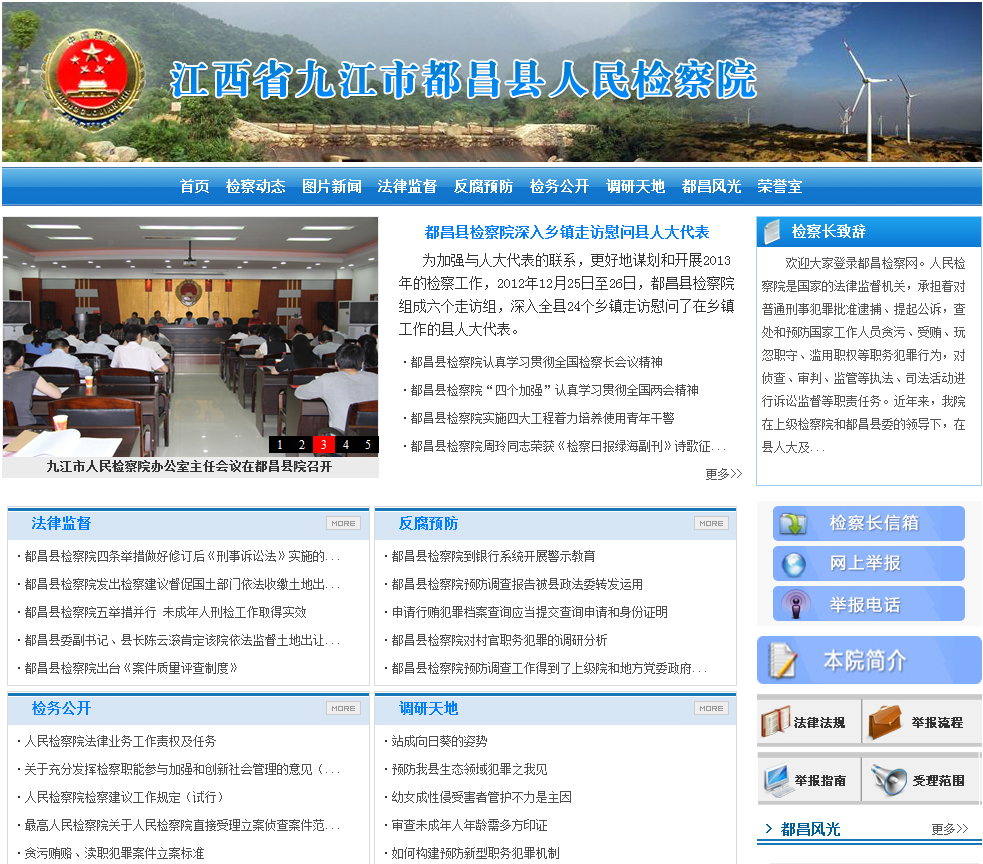Open the megaphone icon for 受理范围
This screenshot has height=864, width=983.
click(884, 779)
